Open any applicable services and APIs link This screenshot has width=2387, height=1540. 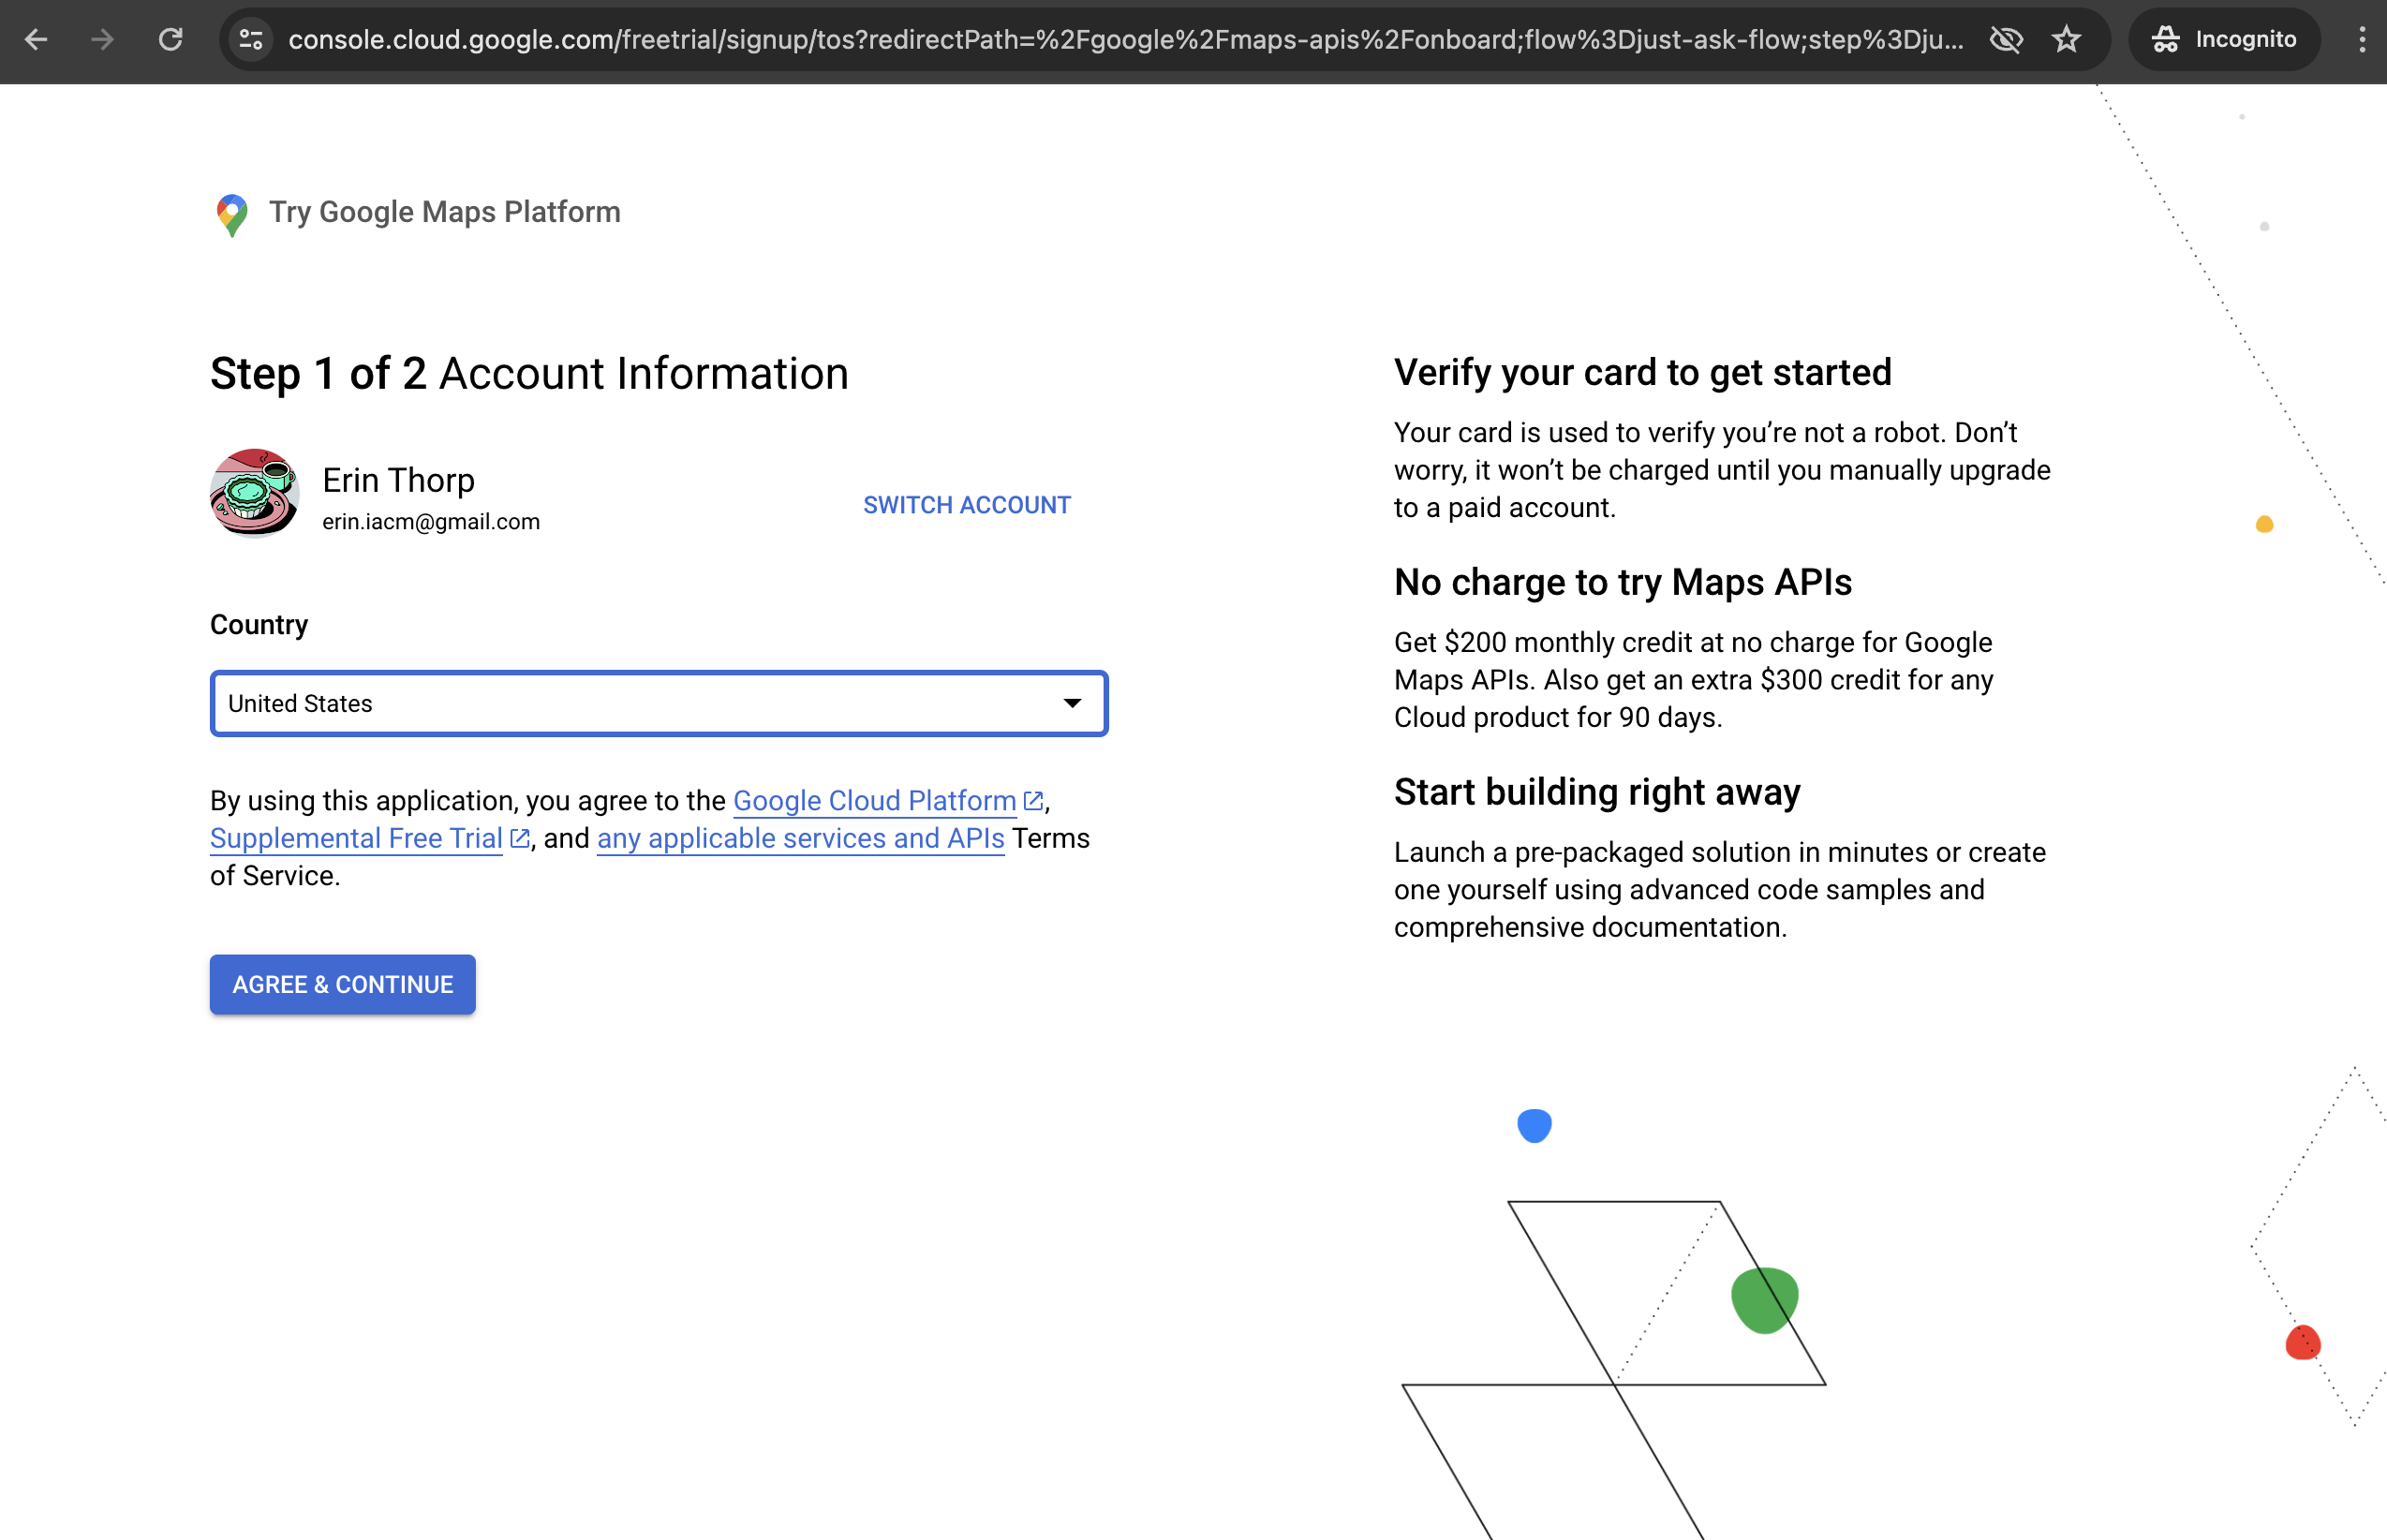[x=800, y=838]
